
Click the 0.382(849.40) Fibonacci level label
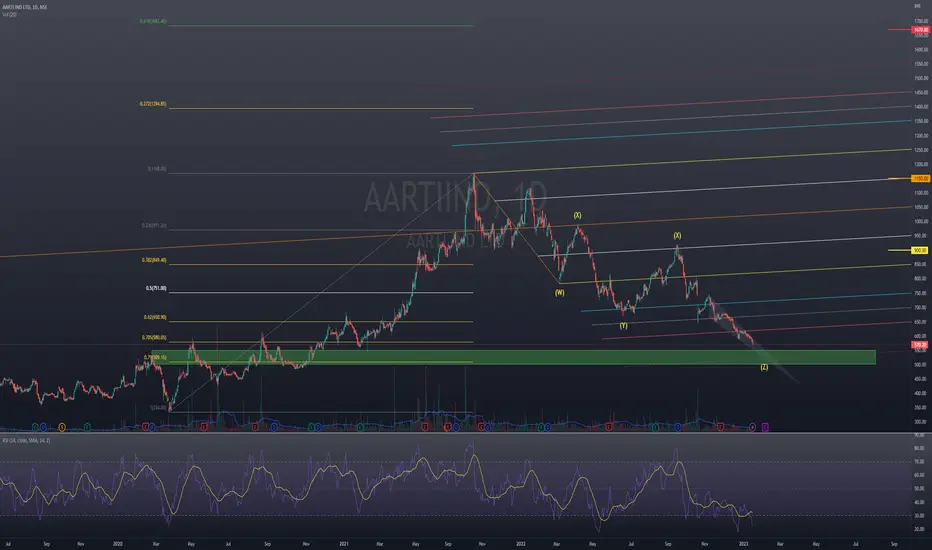pyautogui.click(x=154, y=260)
